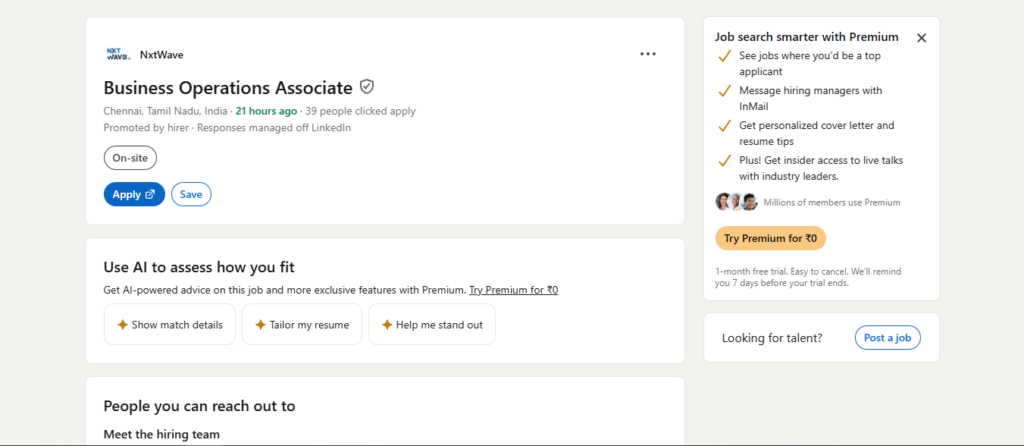
Task: Click the sparkle icon on Tailor my resume
Action: 261,325
